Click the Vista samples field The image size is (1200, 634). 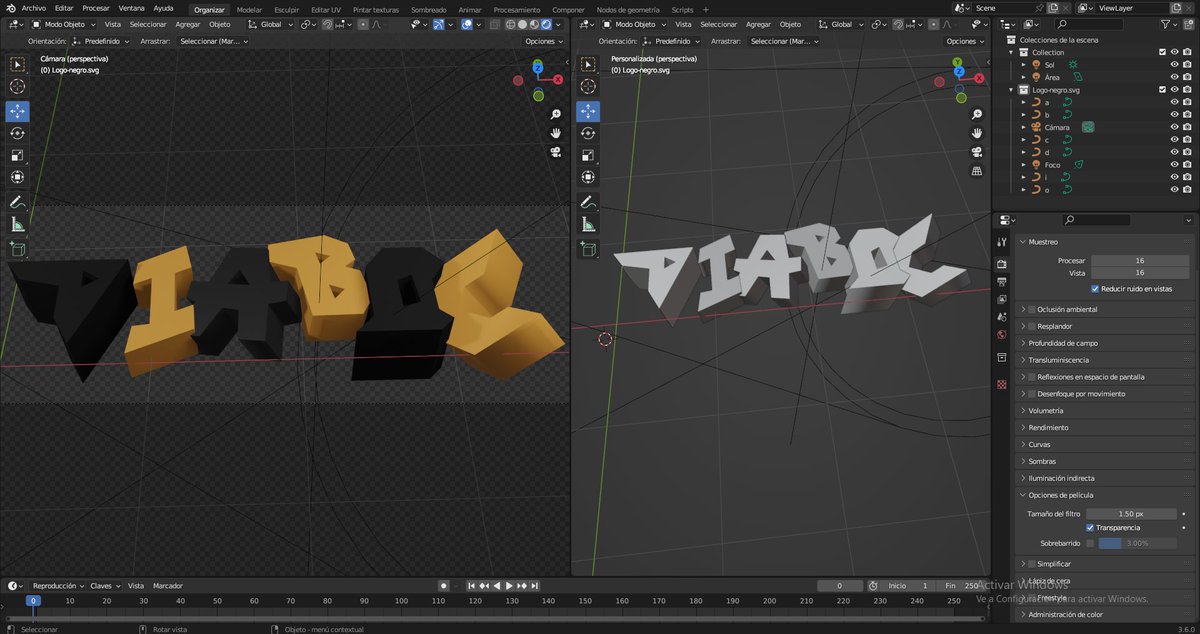[x=1139, y=272]
